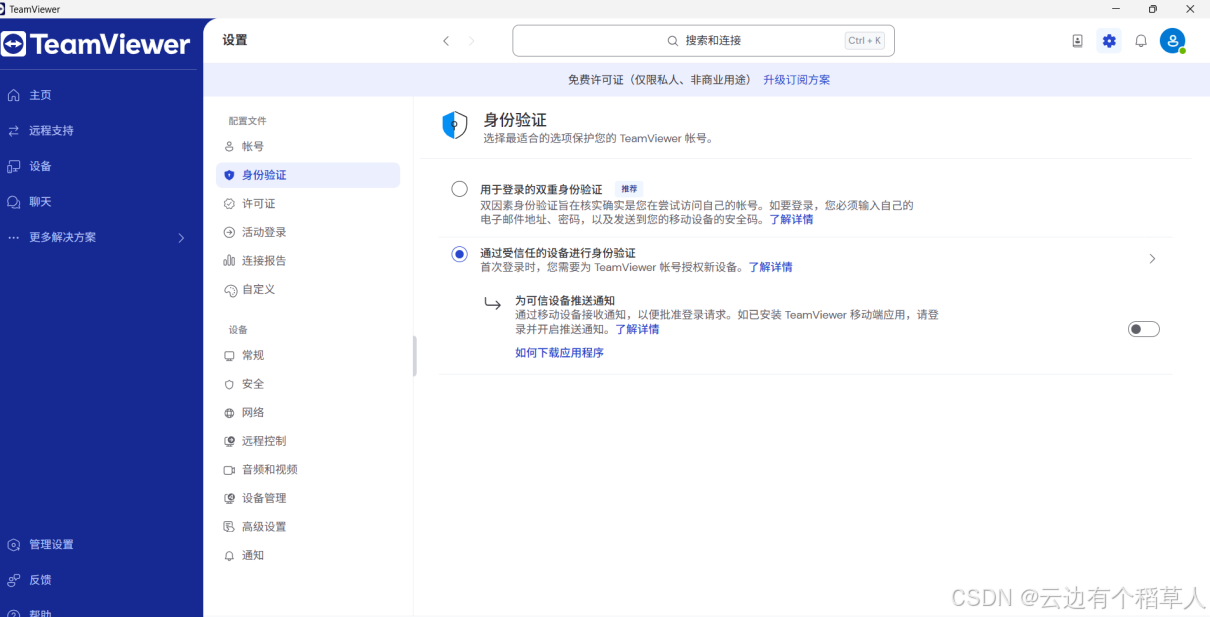
Task: Click the 身份验证 shield header icon
Action: pyautogui.click(x=454, y=125)
